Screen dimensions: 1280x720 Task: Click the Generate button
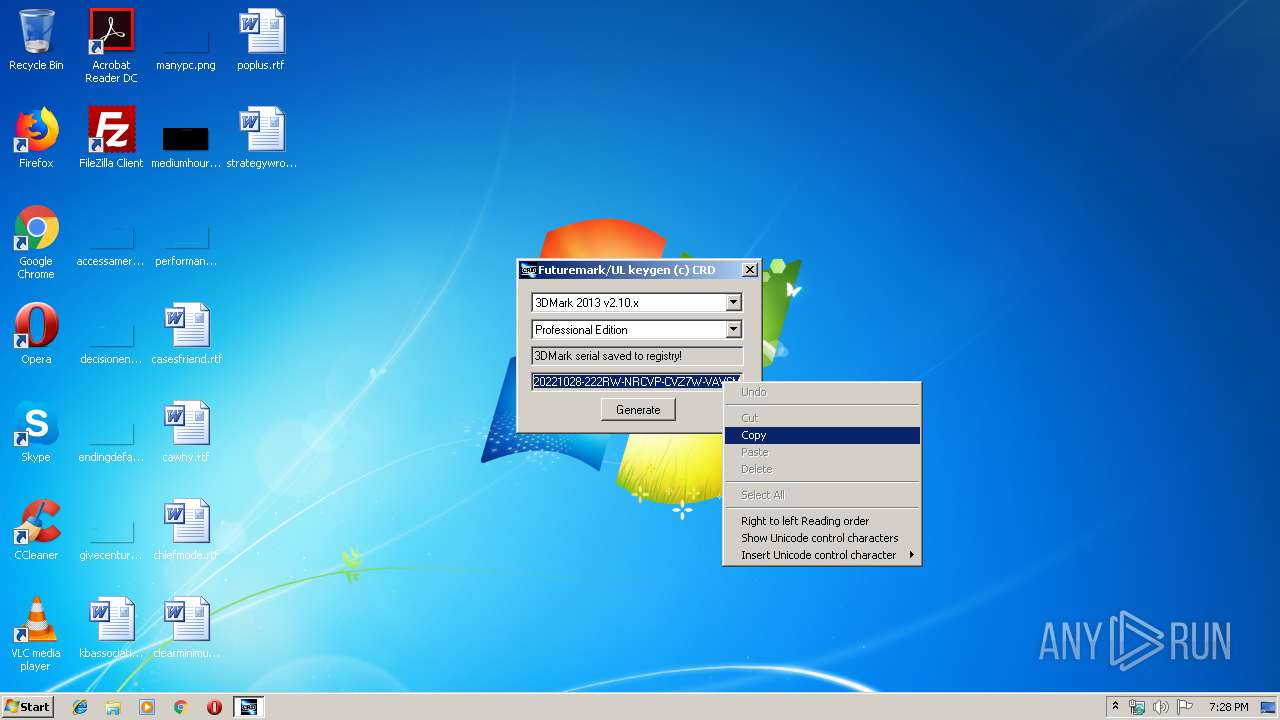tap(638, 409)
